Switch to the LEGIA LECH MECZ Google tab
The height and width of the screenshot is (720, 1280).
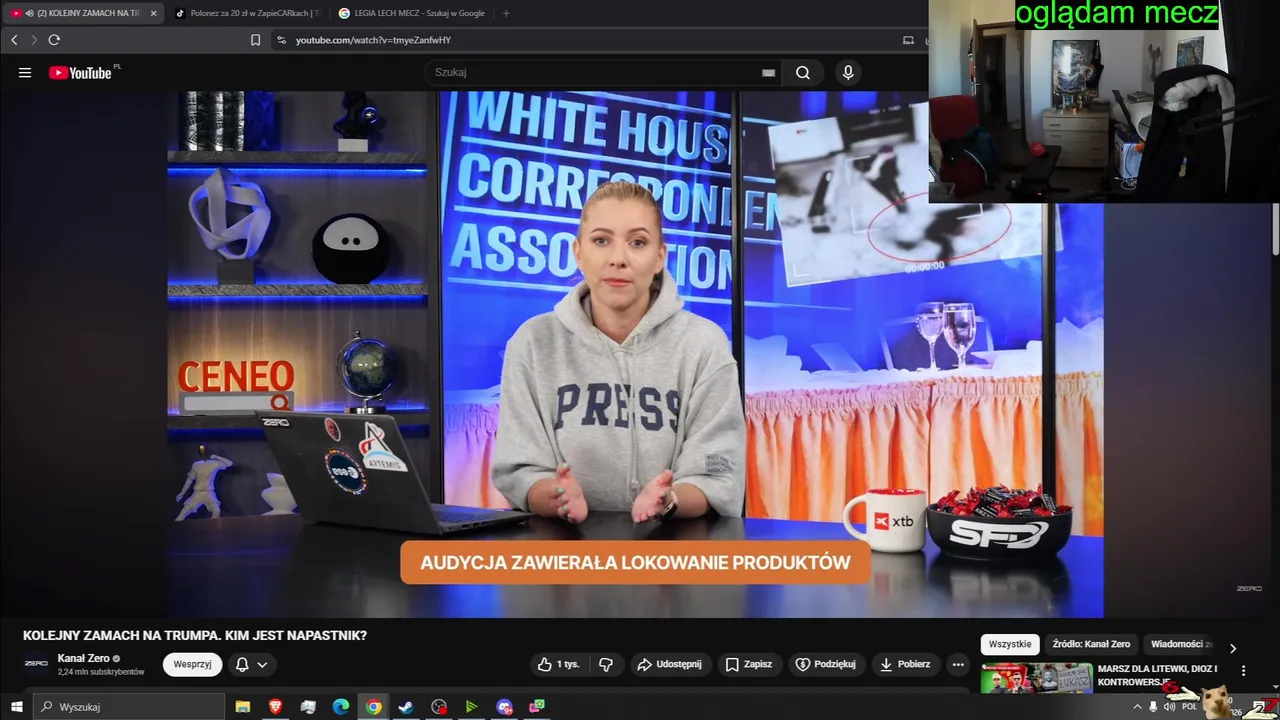click(x=411, y=13)
